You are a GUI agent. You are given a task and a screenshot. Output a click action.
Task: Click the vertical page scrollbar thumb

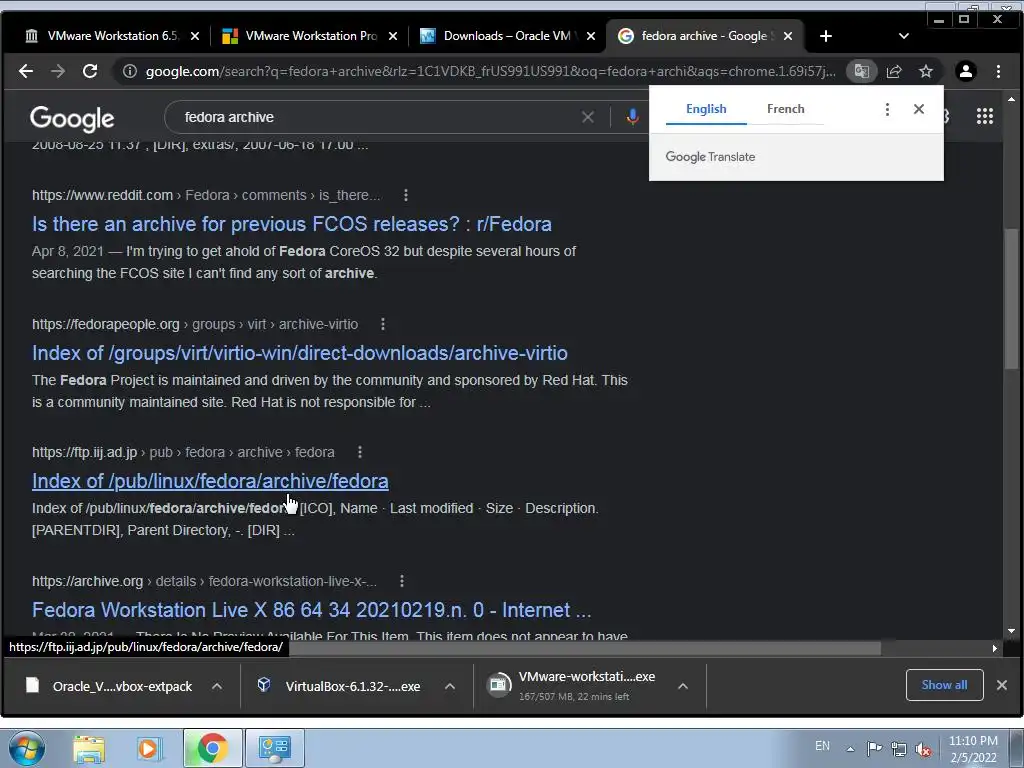click(1011, 298)
